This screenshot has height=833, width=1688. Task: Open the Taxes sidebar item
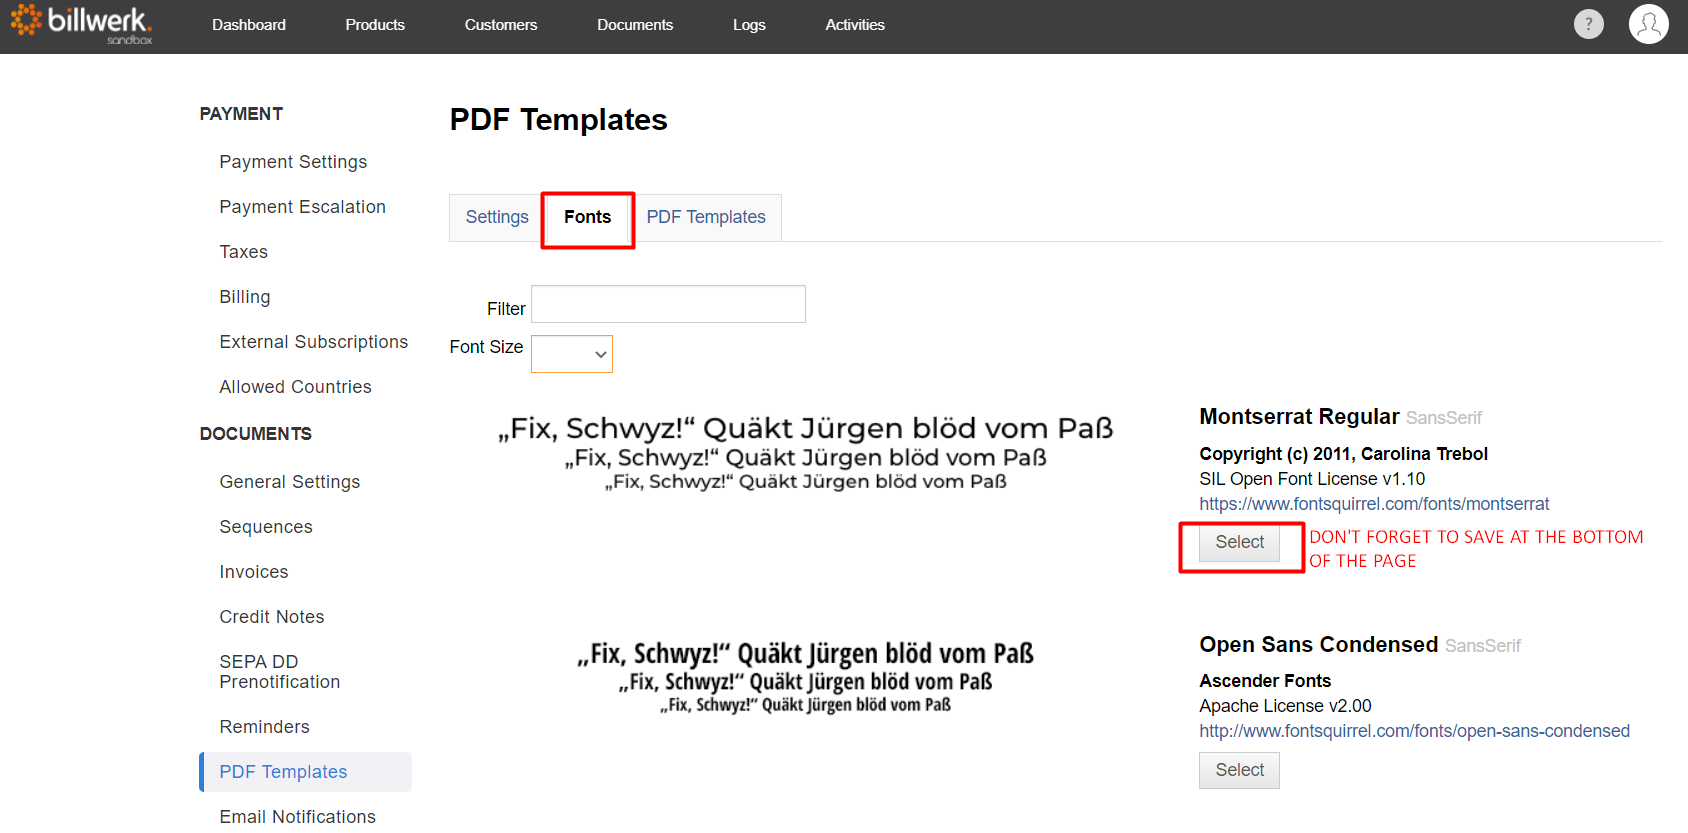pos(243,252)
